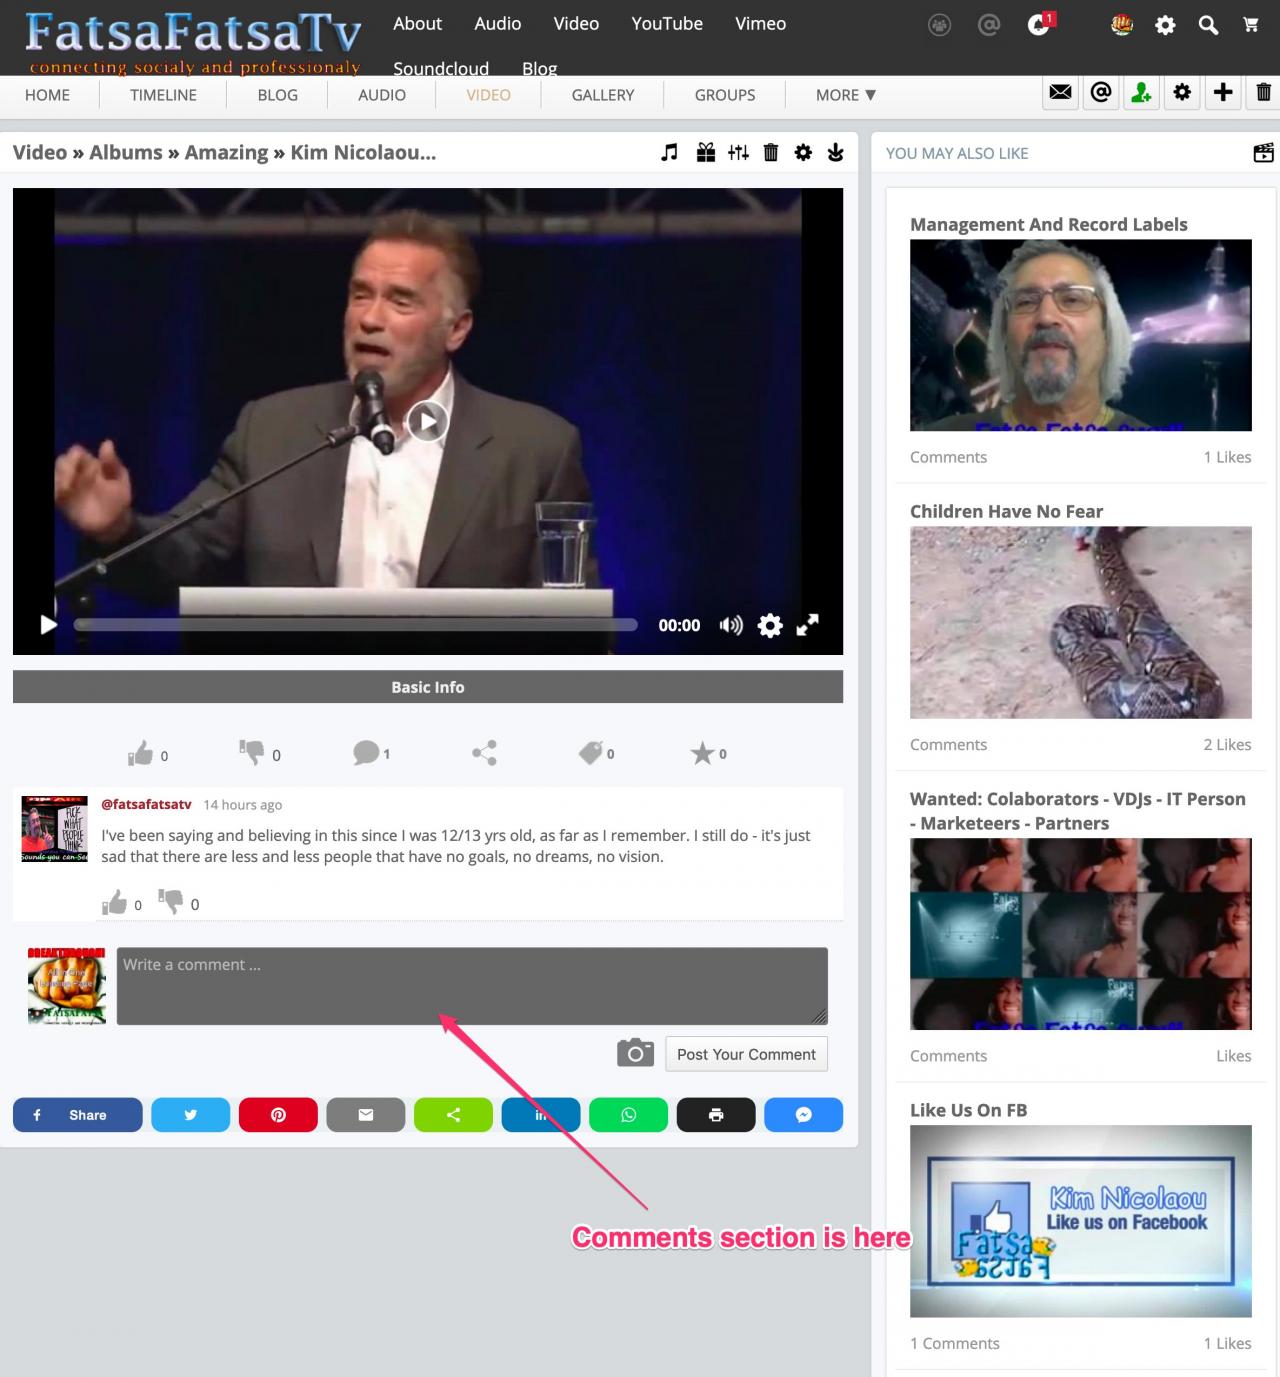
Task: Open the About menu item
Action: tap(418, 24)
